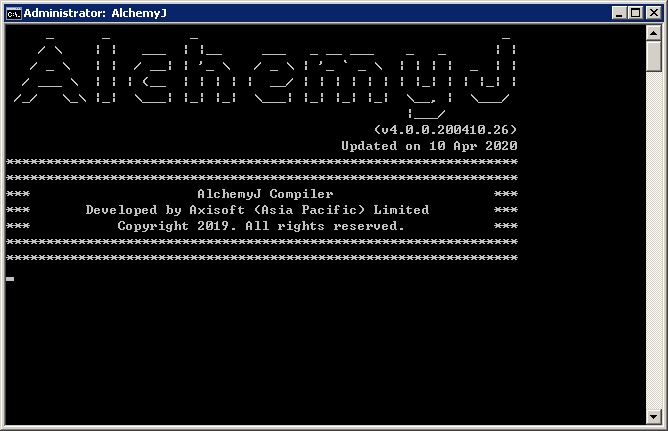Click 'Copyright 2019. All rights reserved.' line

click(261, 226)
